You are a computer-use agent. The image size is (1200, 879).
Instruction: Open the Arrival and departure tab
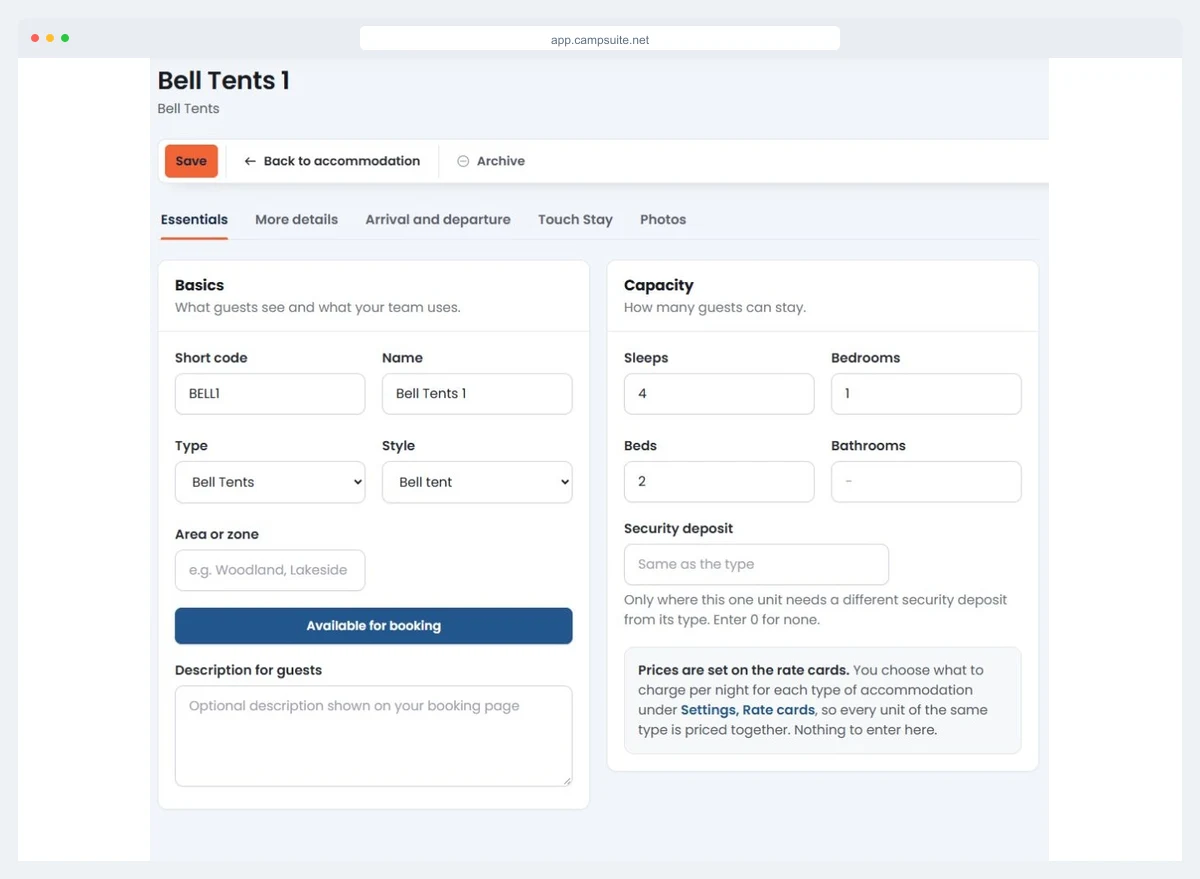(438, 219)
